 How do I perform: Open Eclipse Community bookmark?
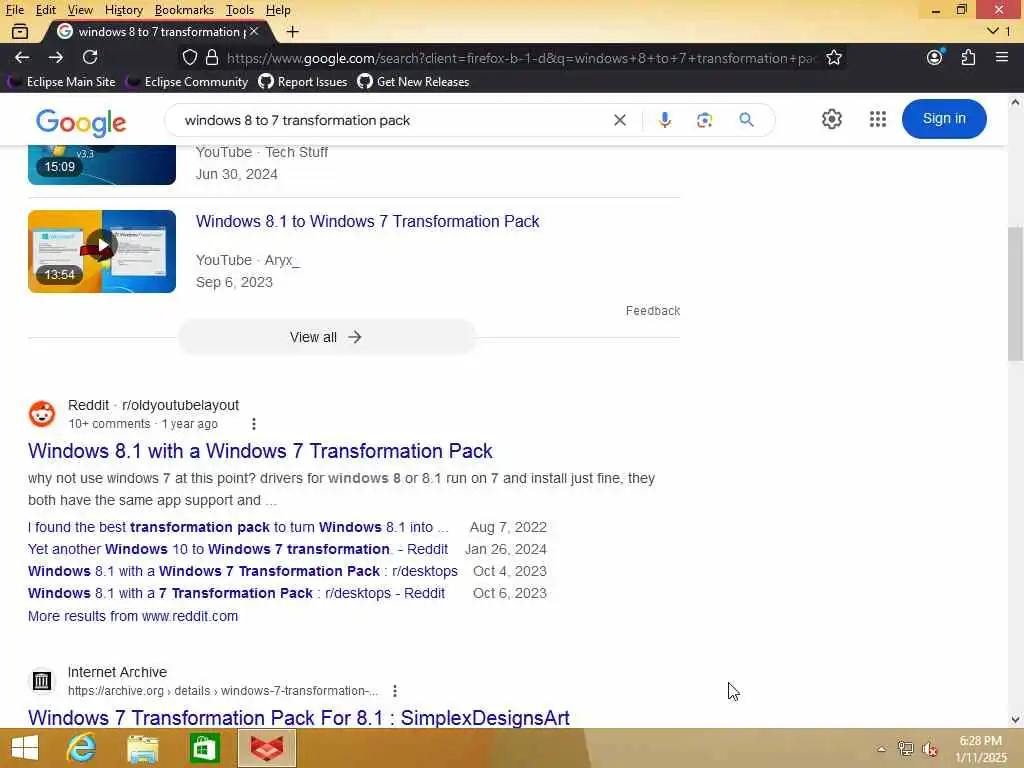point(187,82)
